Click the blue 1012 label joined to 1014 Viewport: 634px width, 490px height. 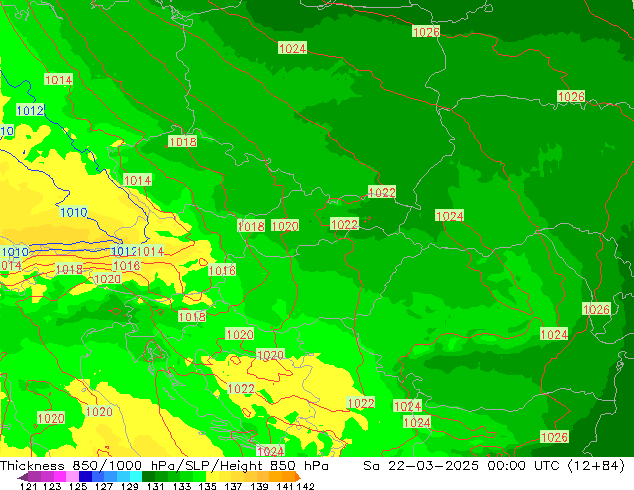[124, 251]
